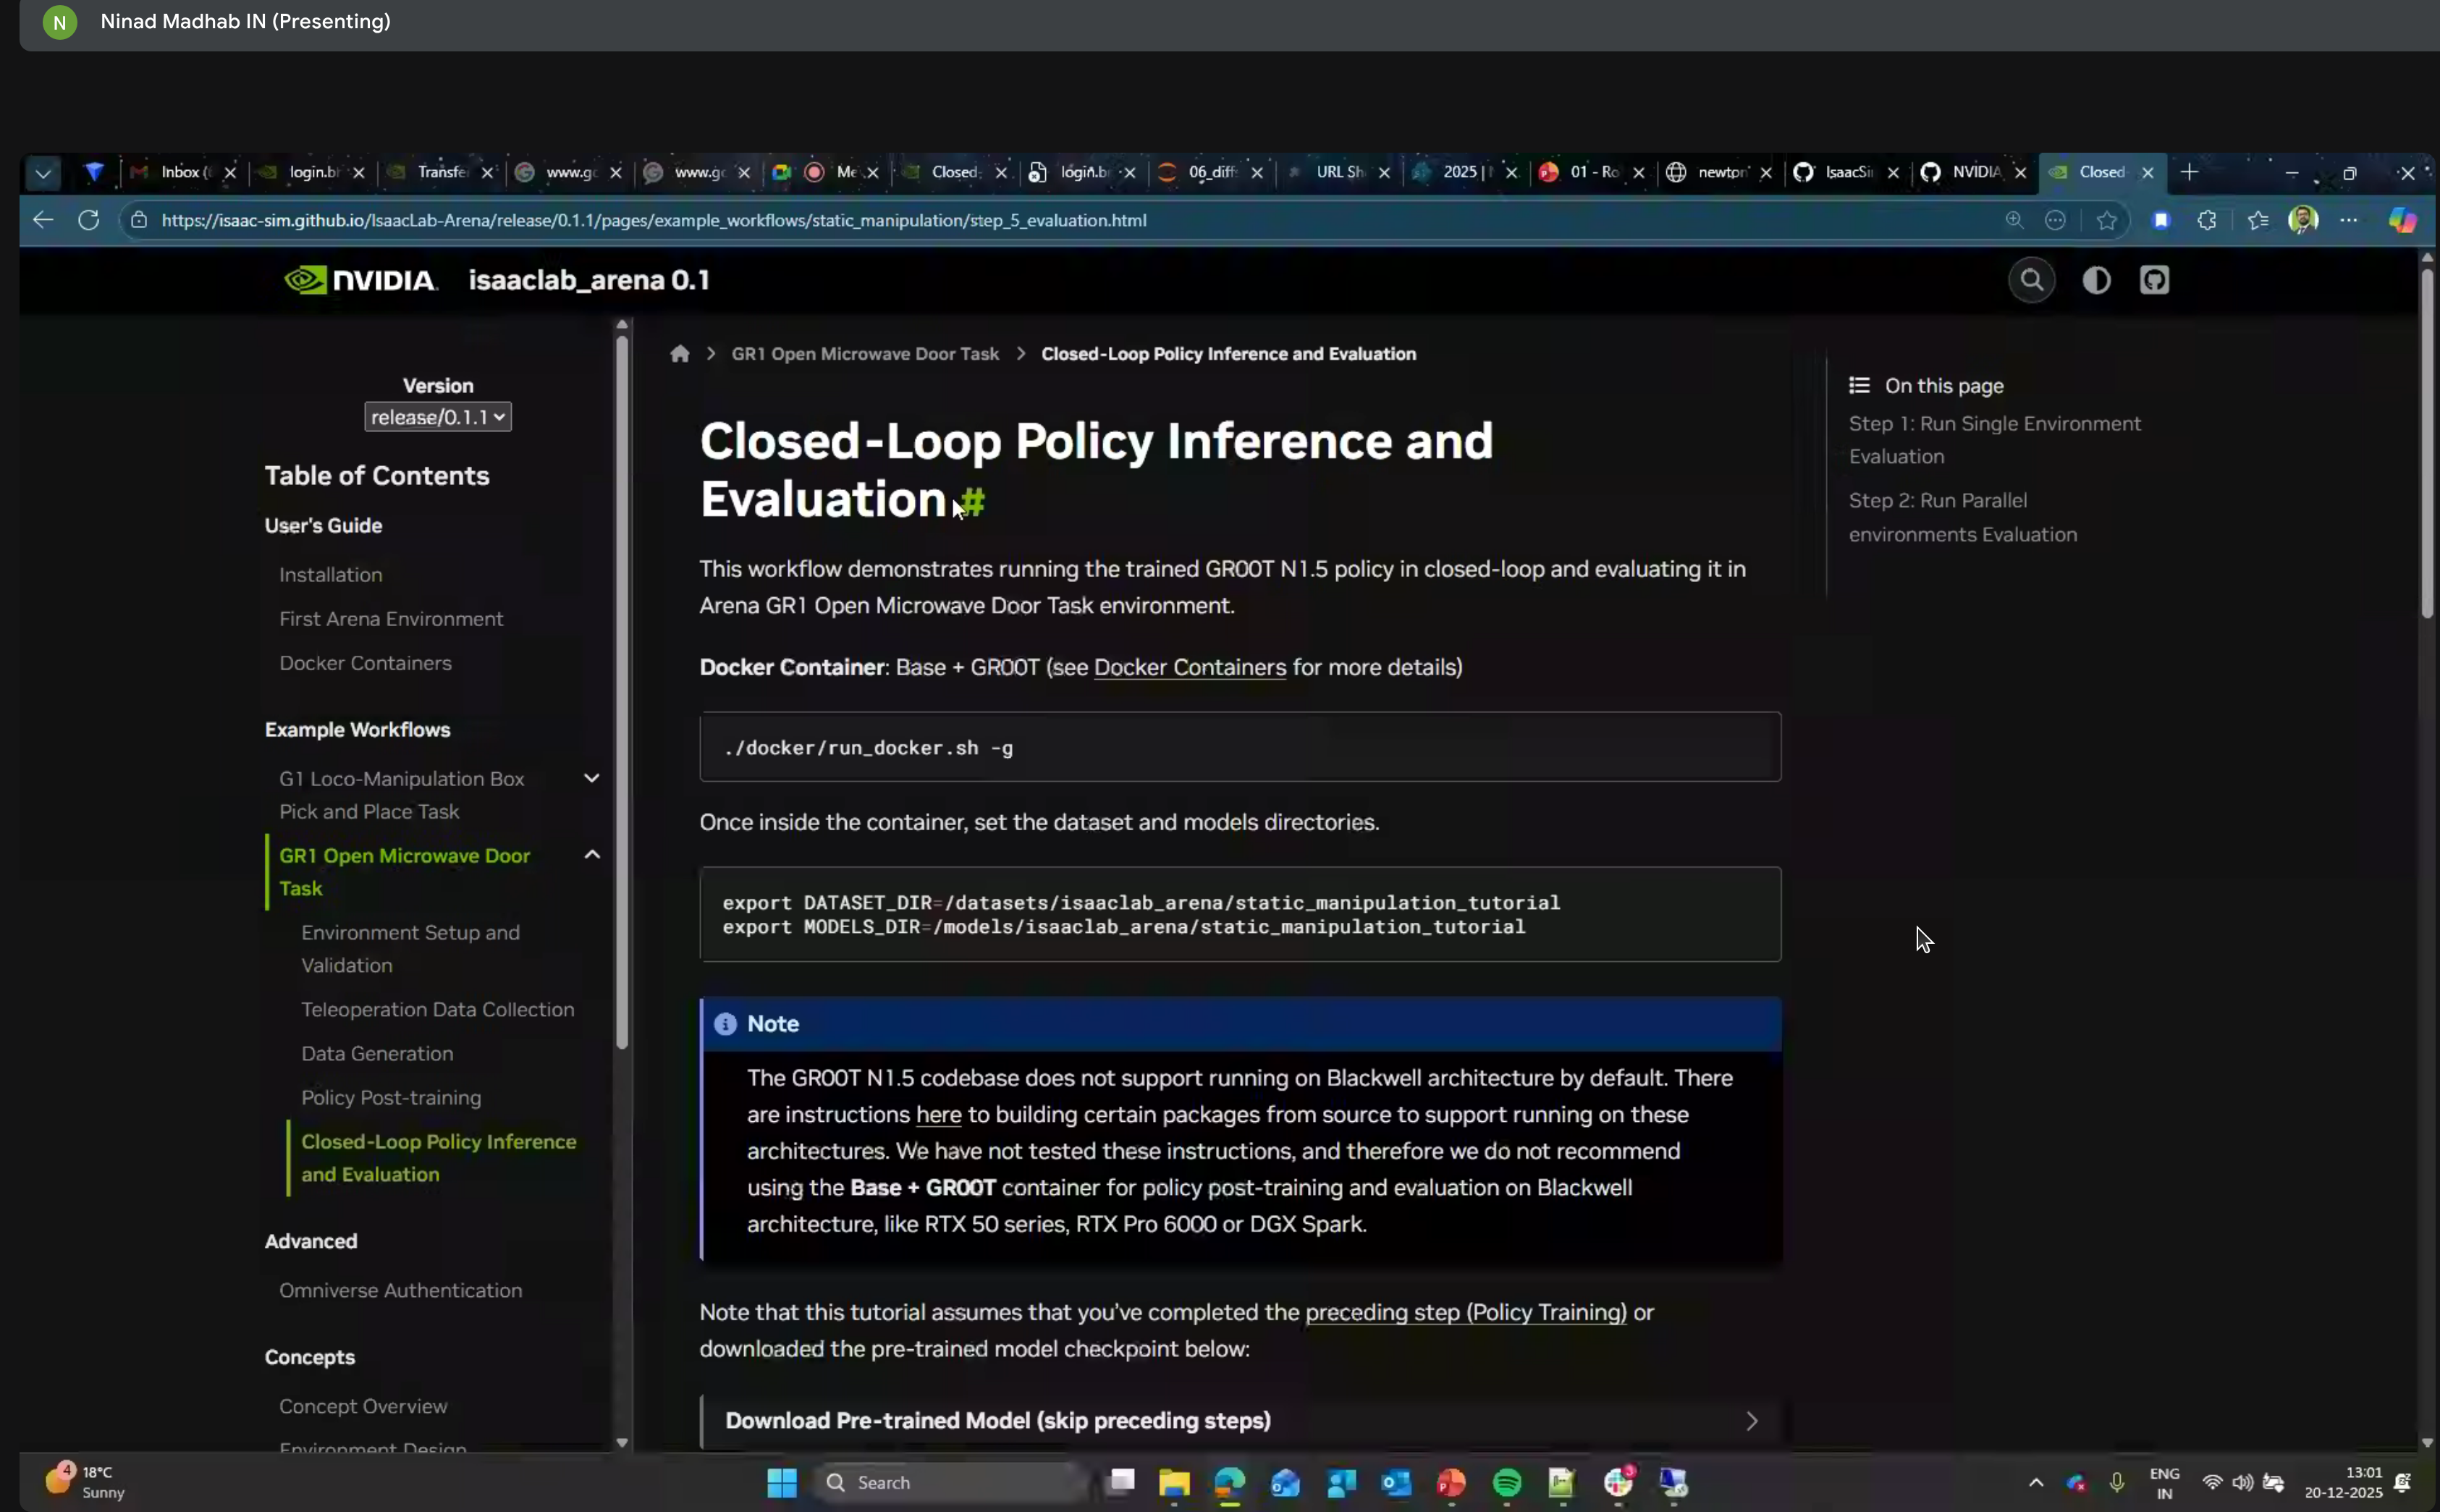
Task: Click the browser address bar URL
Action: 653,220
